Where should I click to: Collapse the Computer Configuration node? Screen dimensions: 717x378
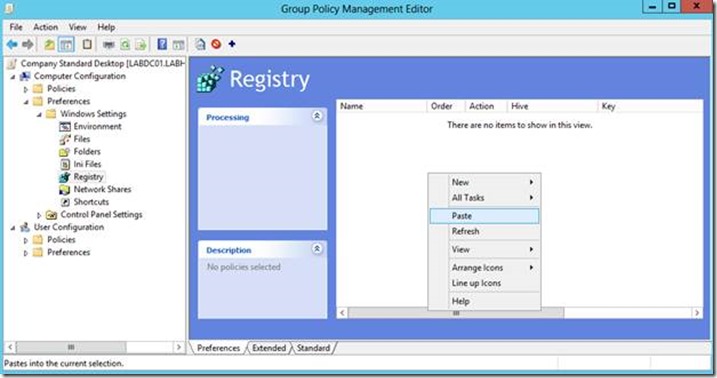coord(13,77)
